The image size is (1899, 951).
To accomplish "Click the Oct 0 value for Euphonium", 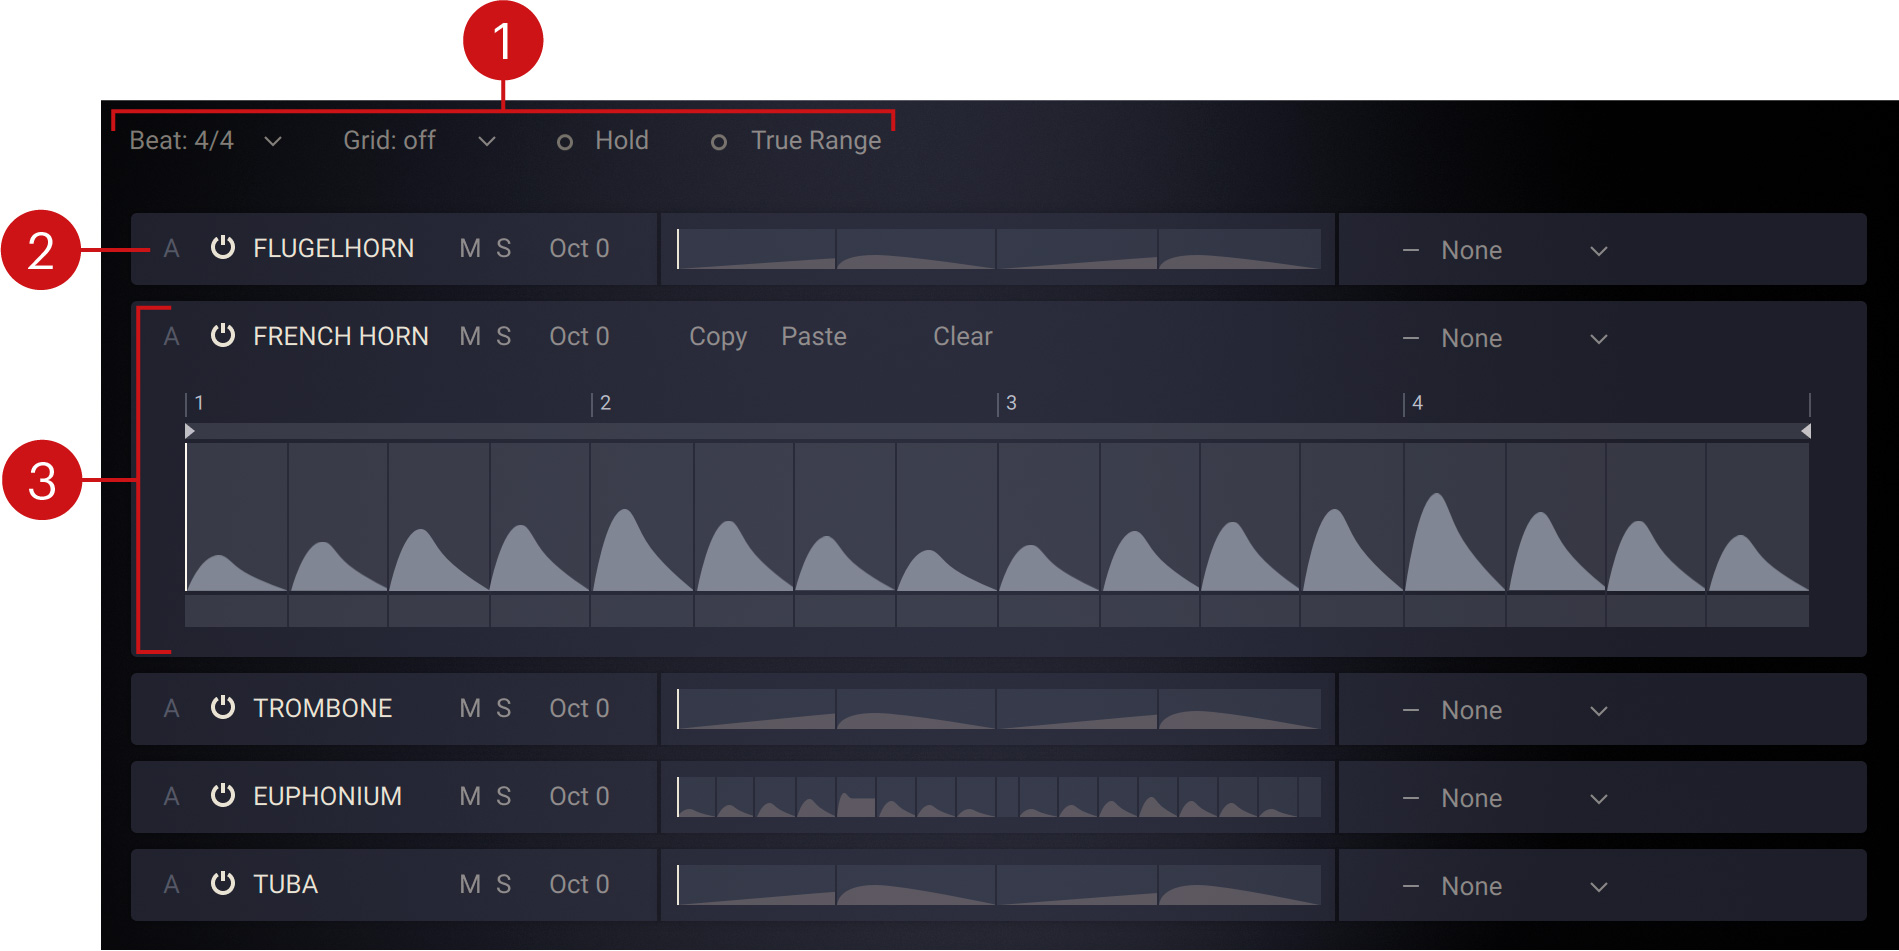I will tap(579, 796).
